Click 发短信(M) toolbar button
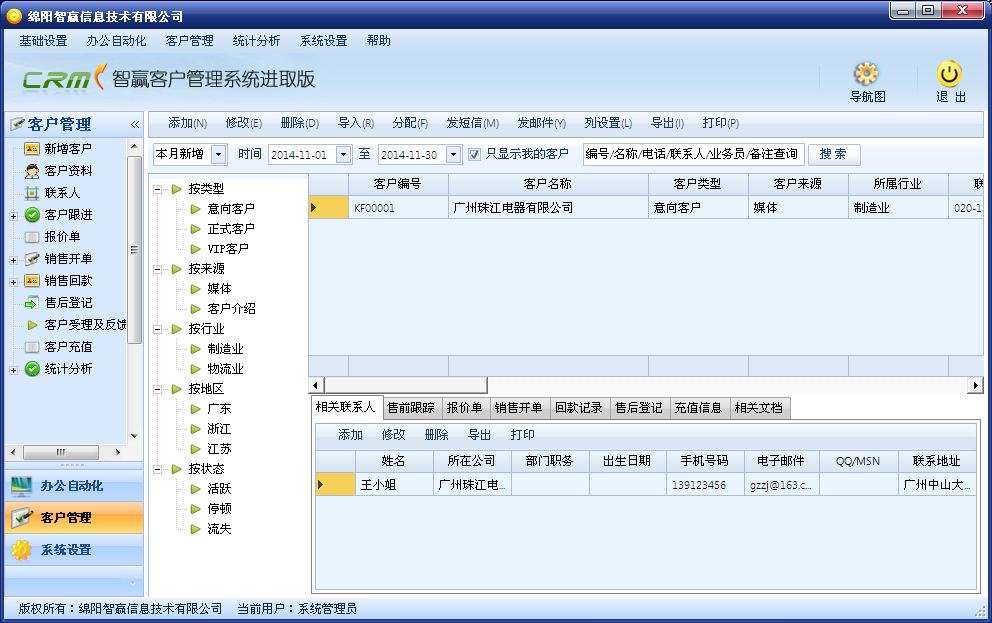Screen dimensions: 992x623 [473, 123]
